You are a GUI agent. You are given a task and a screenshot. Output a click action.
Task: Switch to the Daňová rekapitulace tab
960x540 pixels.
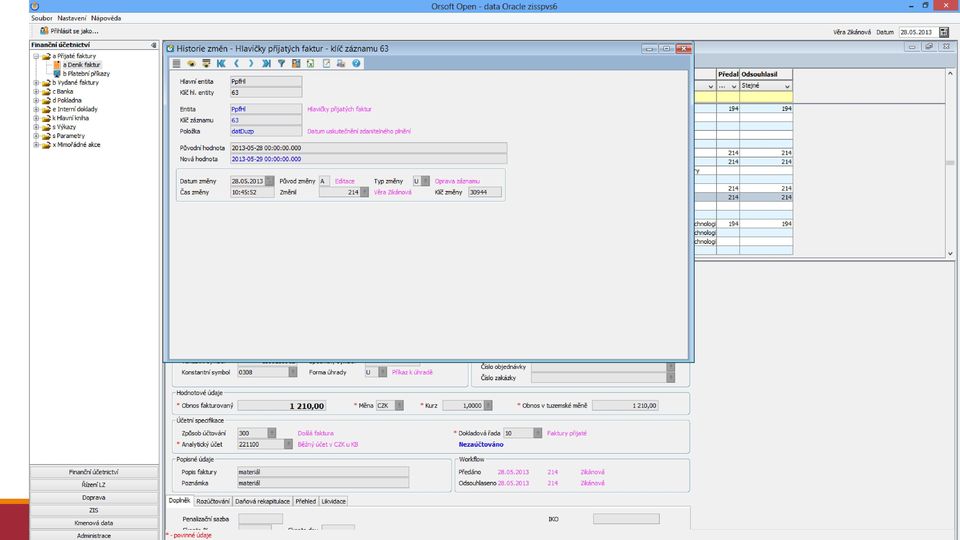pyautogui.click(x=263, y=501)
